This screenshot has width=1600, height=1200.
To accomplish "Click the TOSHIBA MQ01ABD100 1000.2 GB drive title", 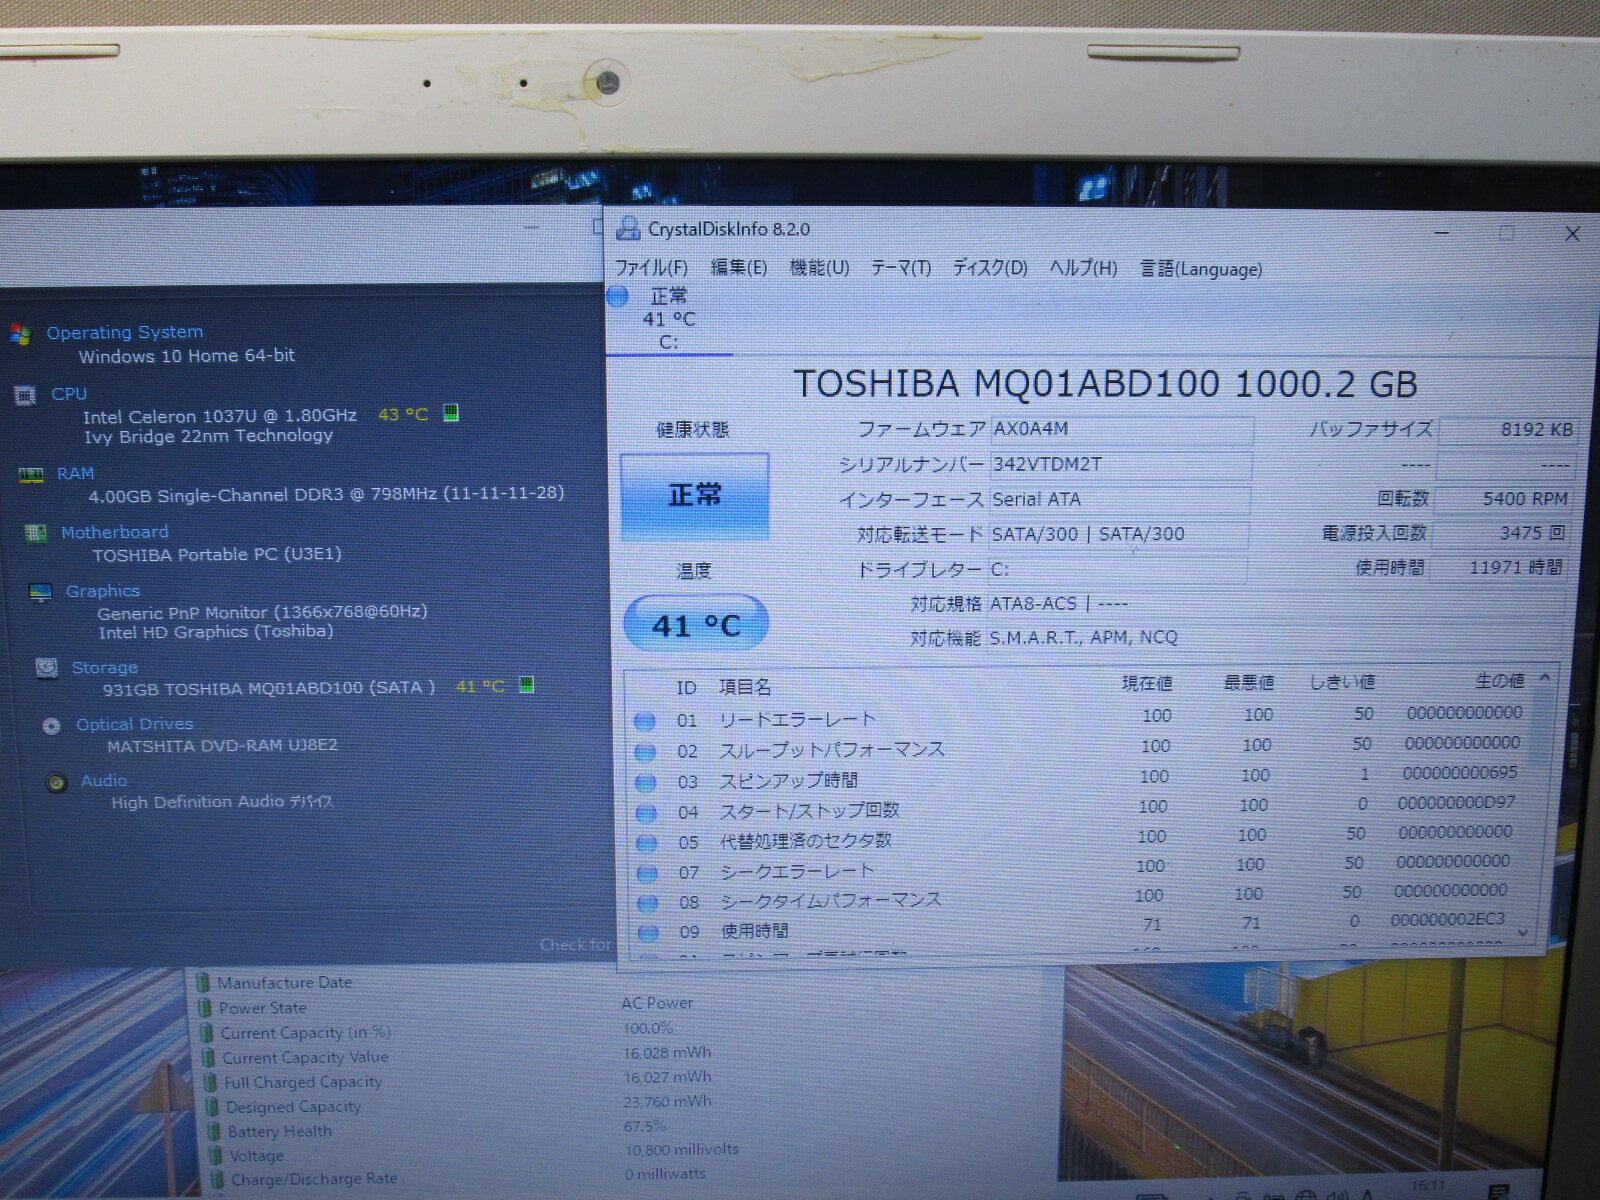I will point(1106,385).
